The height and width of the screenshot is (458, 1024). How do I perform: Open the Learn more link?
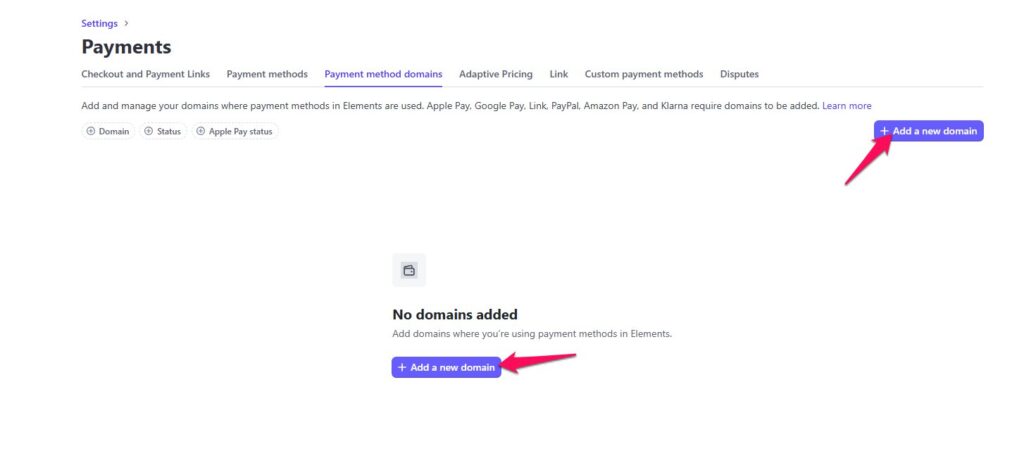tap(846, 106)
